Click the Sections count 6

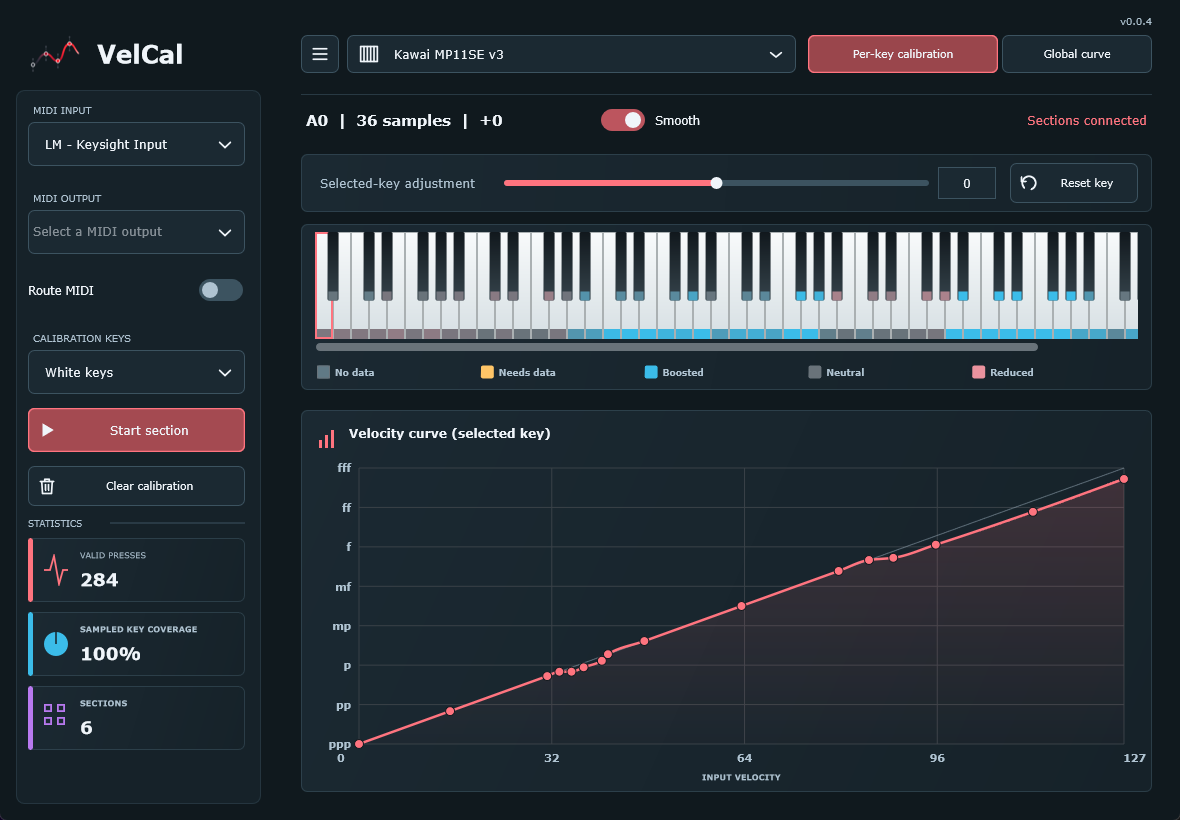(x=87, y=727)
